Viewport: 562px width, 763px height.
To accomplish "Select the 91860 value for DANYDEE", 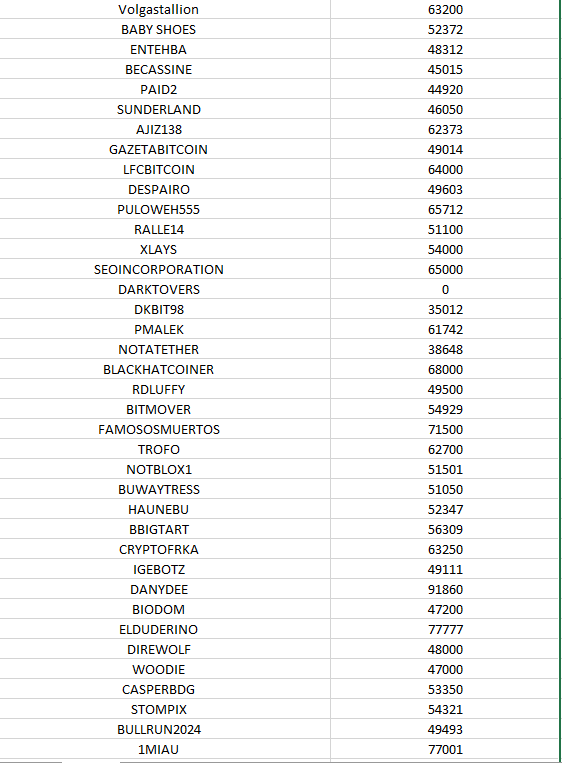I will [445, 589].
